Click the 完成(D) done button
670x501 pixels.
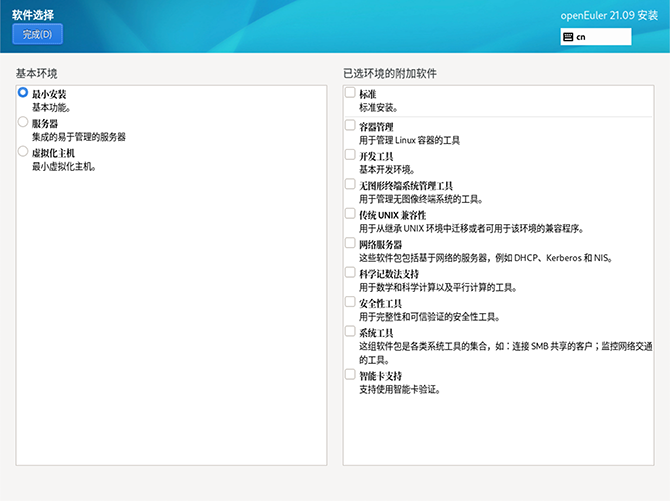[x=38, y=34]
